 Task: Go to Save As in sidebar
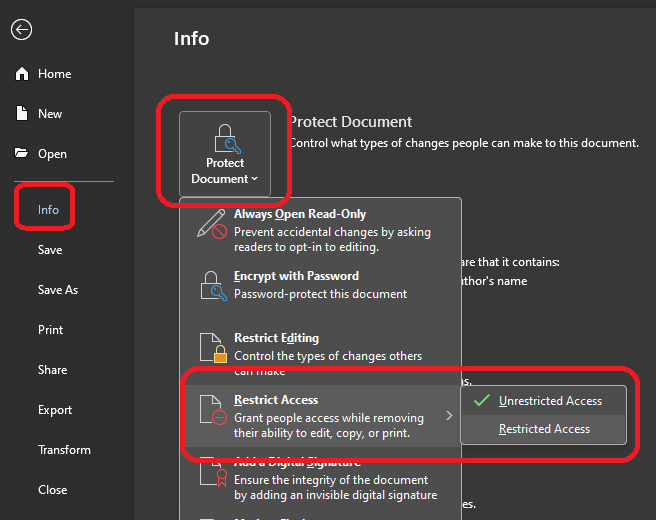(x=58, y=290)
